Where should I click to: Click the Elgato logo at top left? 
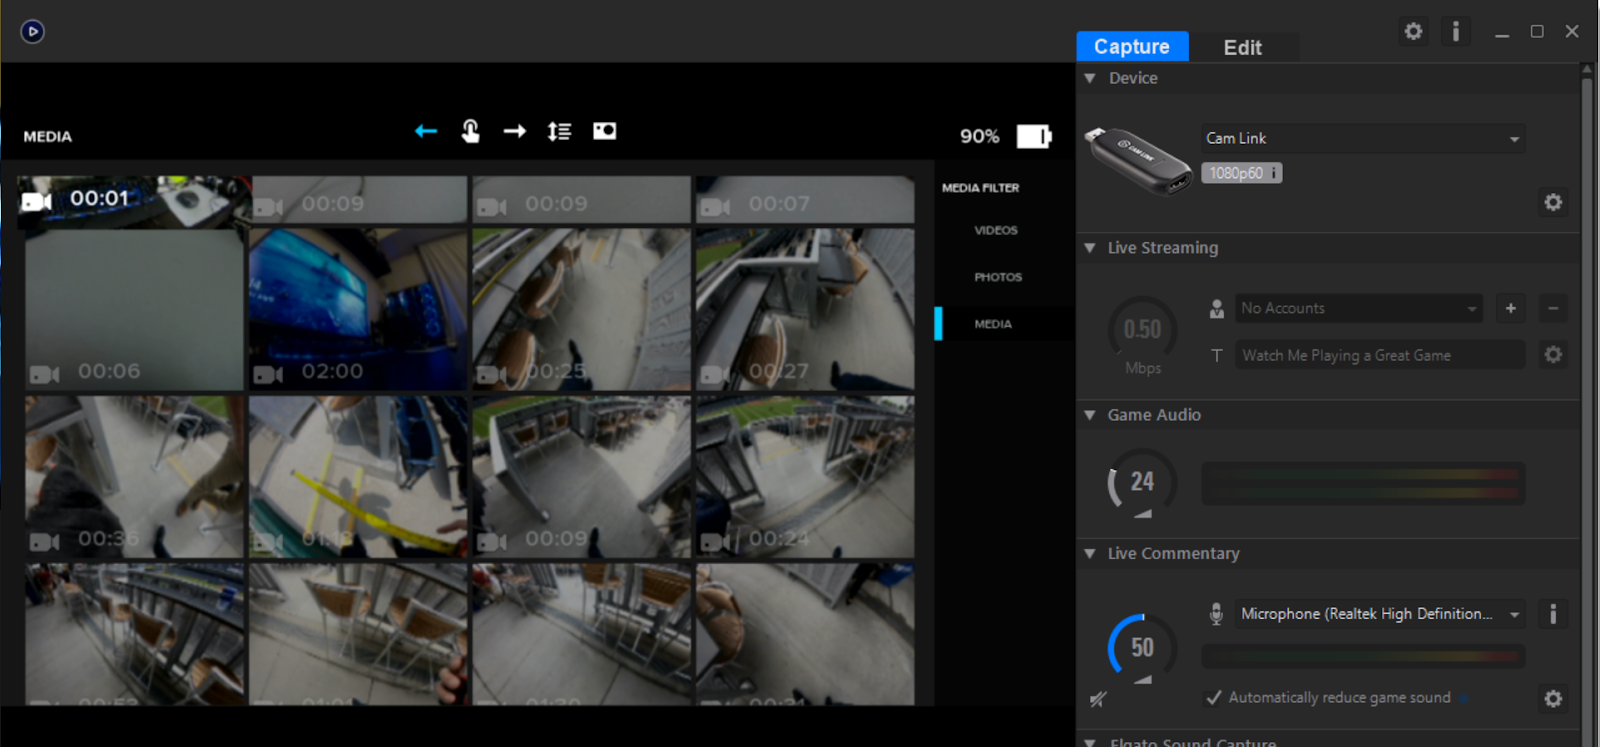pos(32,31)
